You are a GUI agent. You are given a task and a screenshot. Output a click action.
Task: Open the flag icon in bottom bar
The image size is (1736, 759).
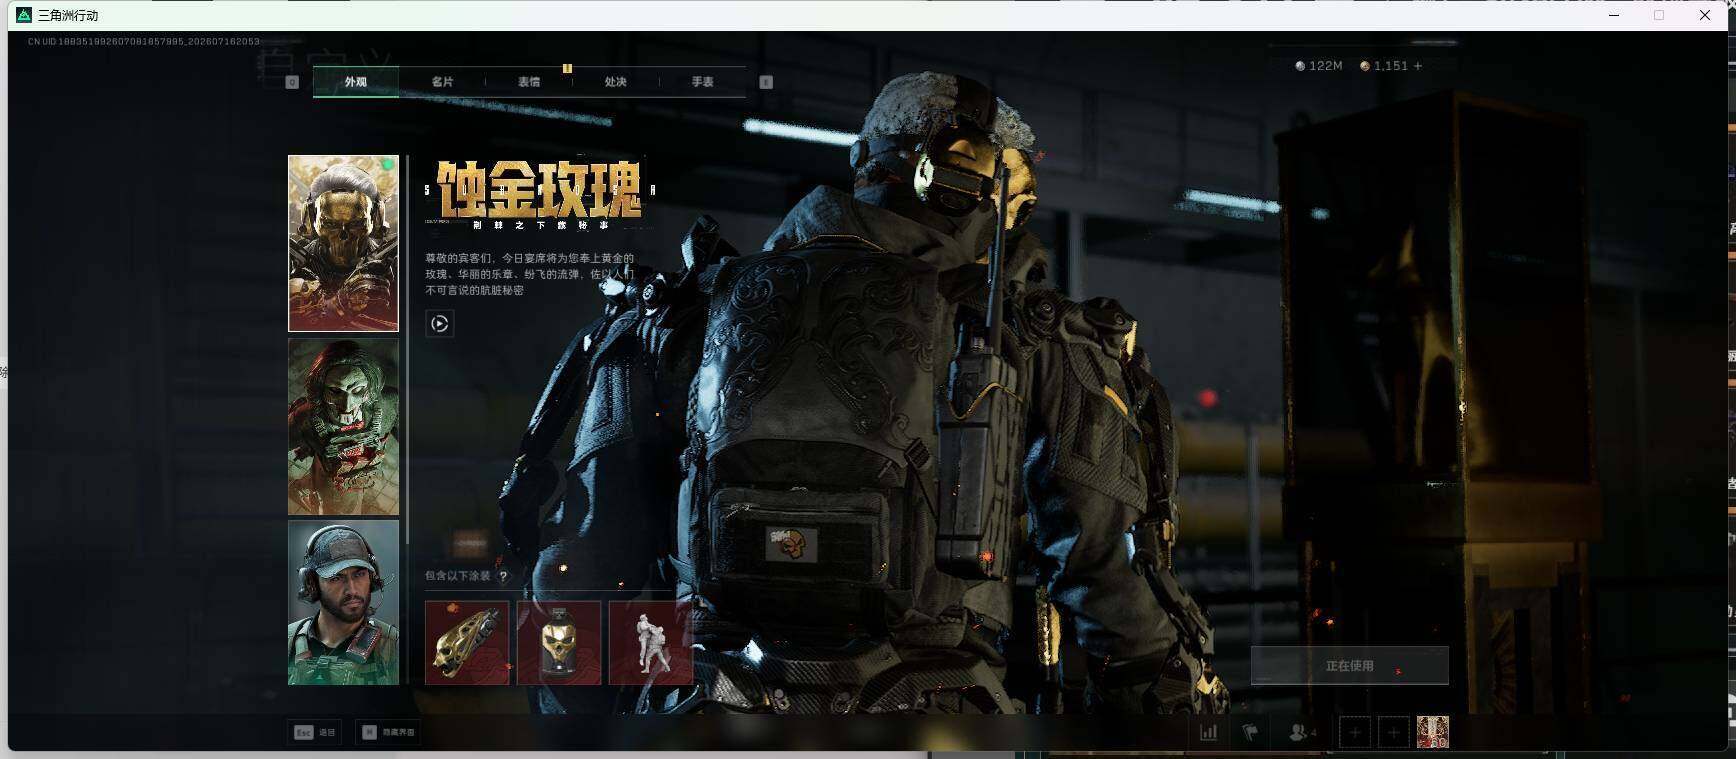click(x=1250, y=732)
